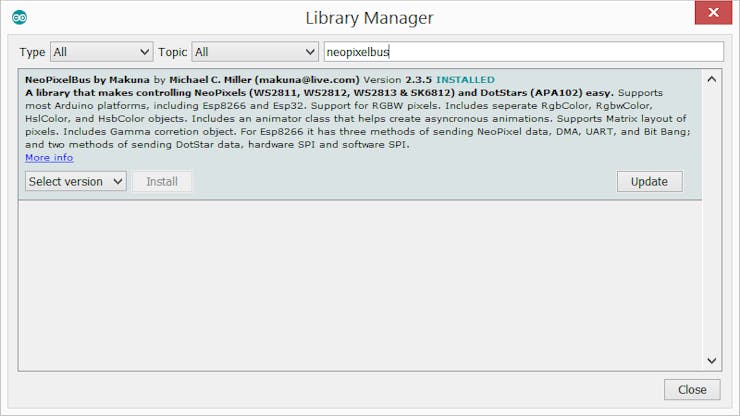Click the 'Library Manager' window title
This screenshot has width=740, height=416.
tap(369, 18)
